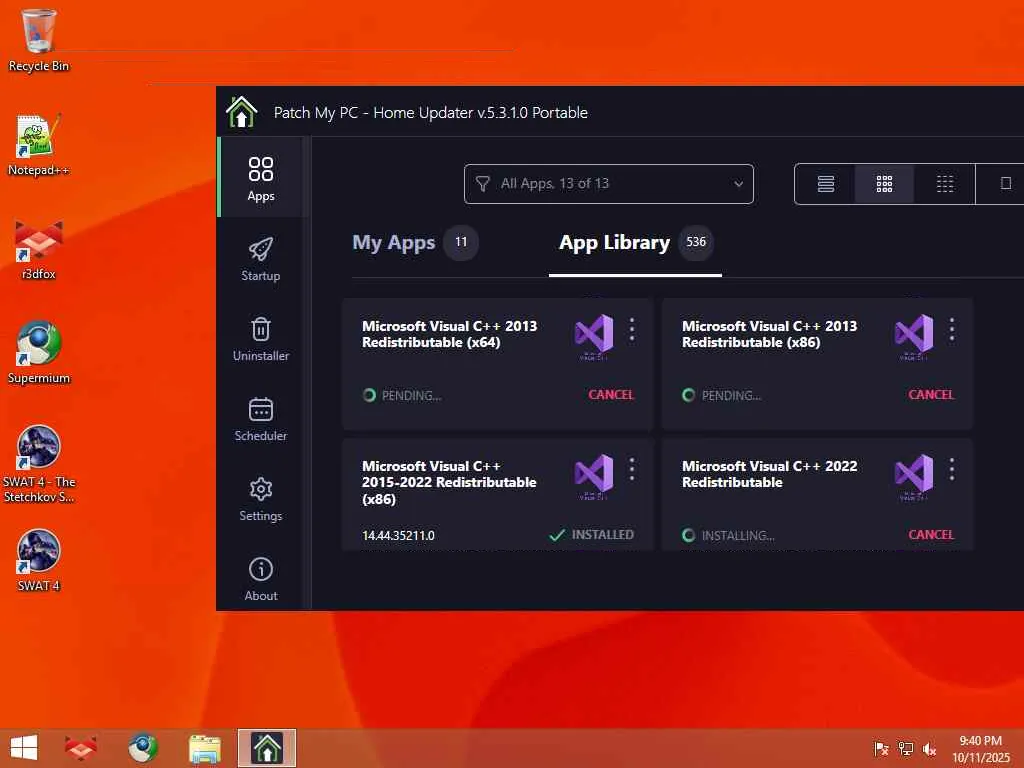Cancel pending Visual C++ 2013 x64 install

611,395
